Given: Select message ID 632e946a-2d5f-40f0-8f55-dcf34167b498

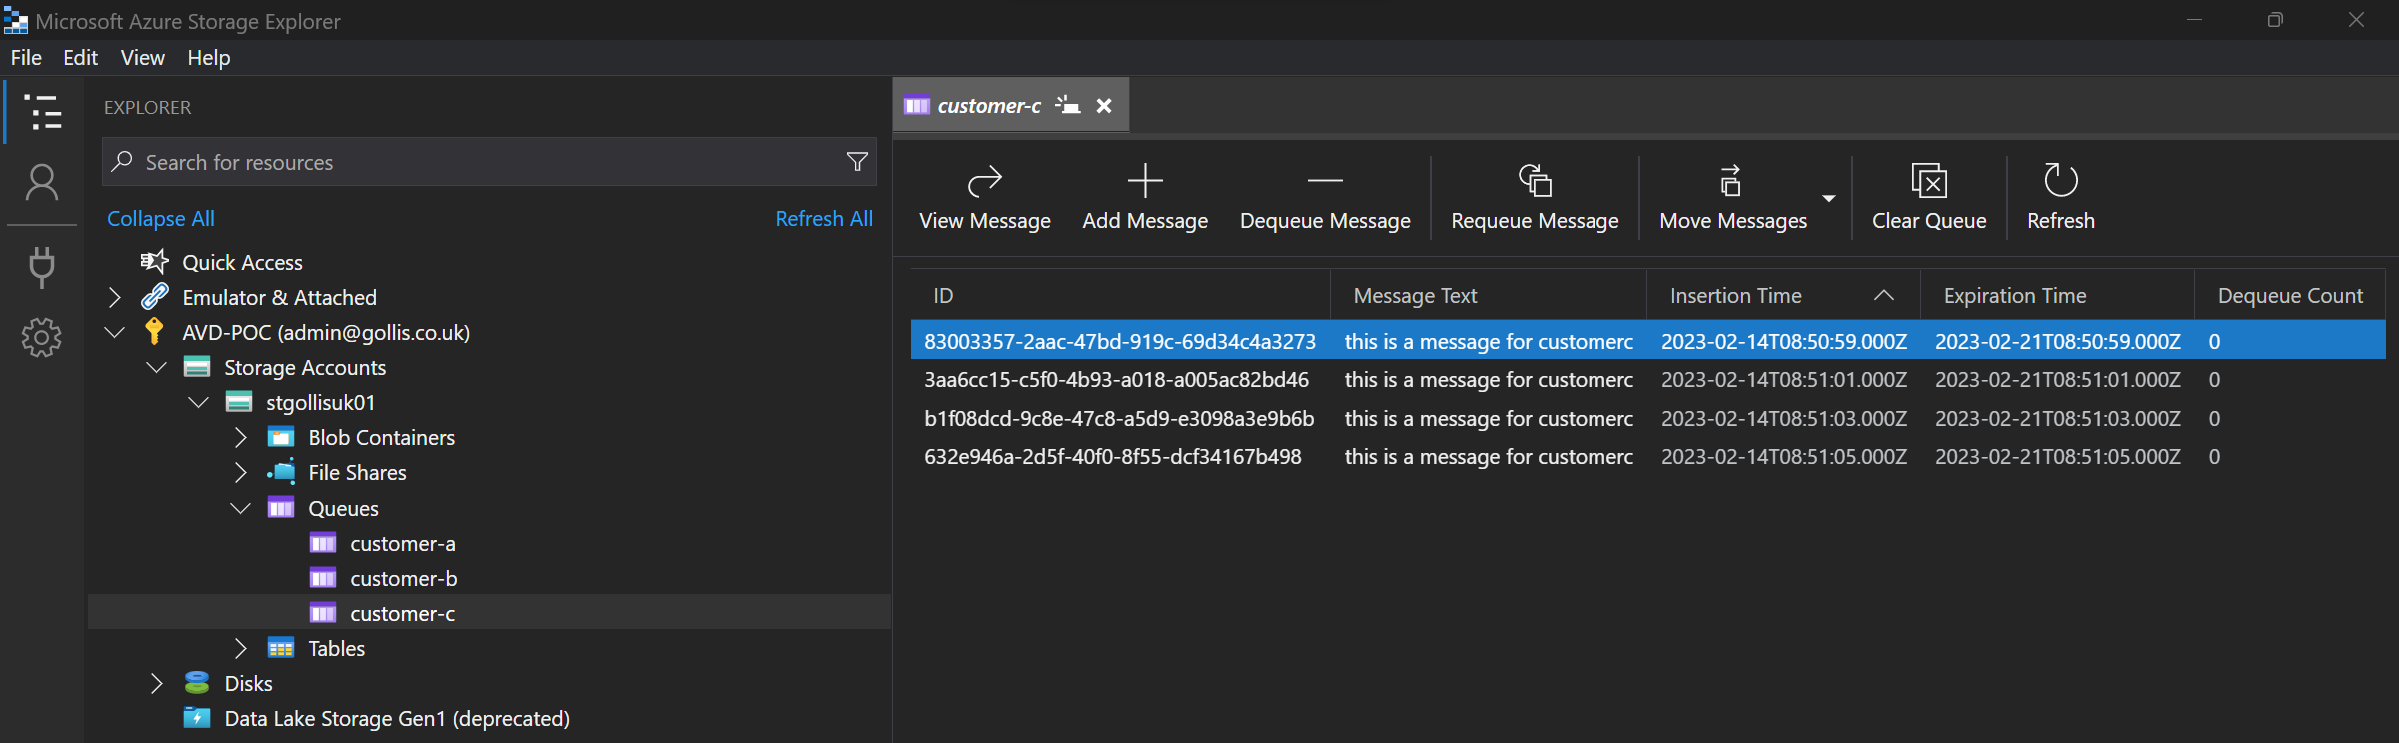Looking at the screenshot, I should tap(1113, 457).
